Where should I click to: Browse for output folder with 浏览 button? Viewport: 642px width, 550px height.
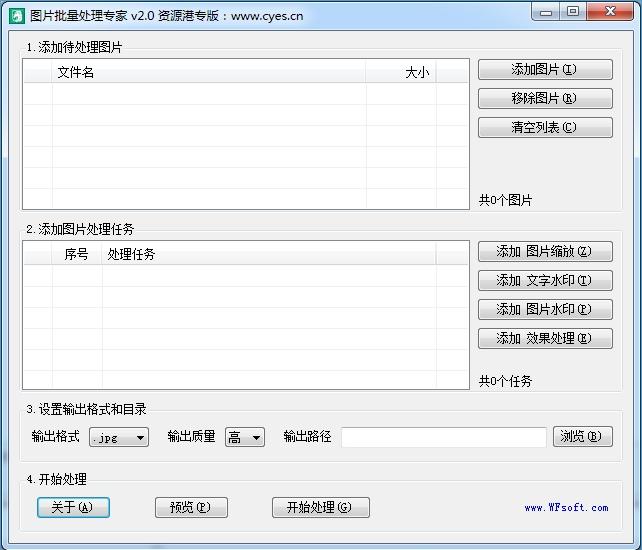(x=582, y=437)
